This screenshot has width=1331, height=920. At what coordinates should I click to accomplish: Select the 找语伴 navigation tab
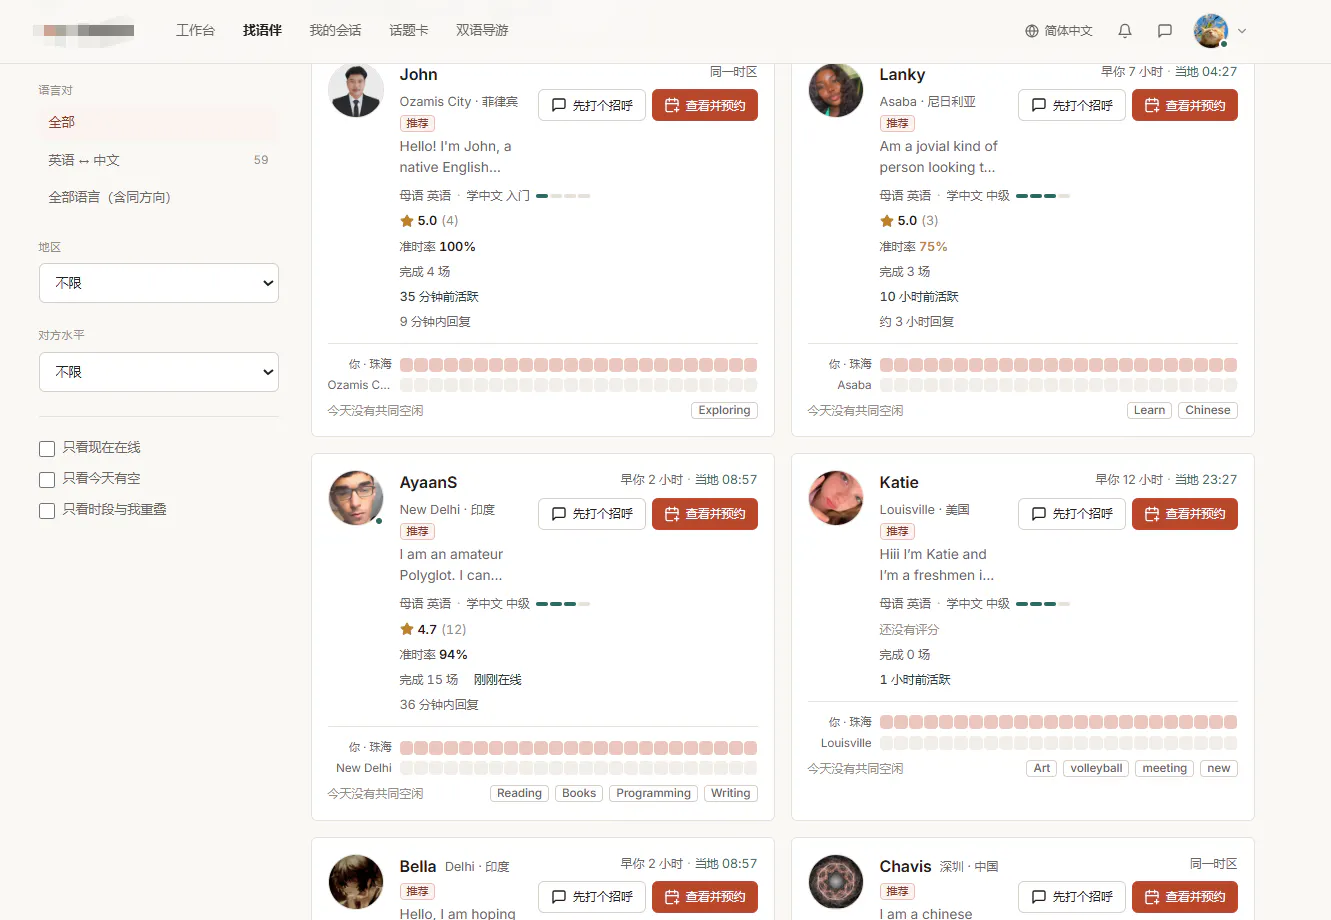coord(262,31)
